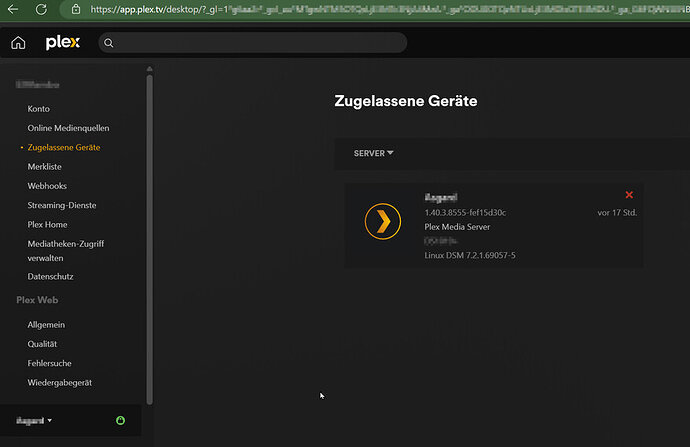Click the sidebar vertical scrollbar
This screenshot has height=447, width=690.
click(x=150, y=239)
